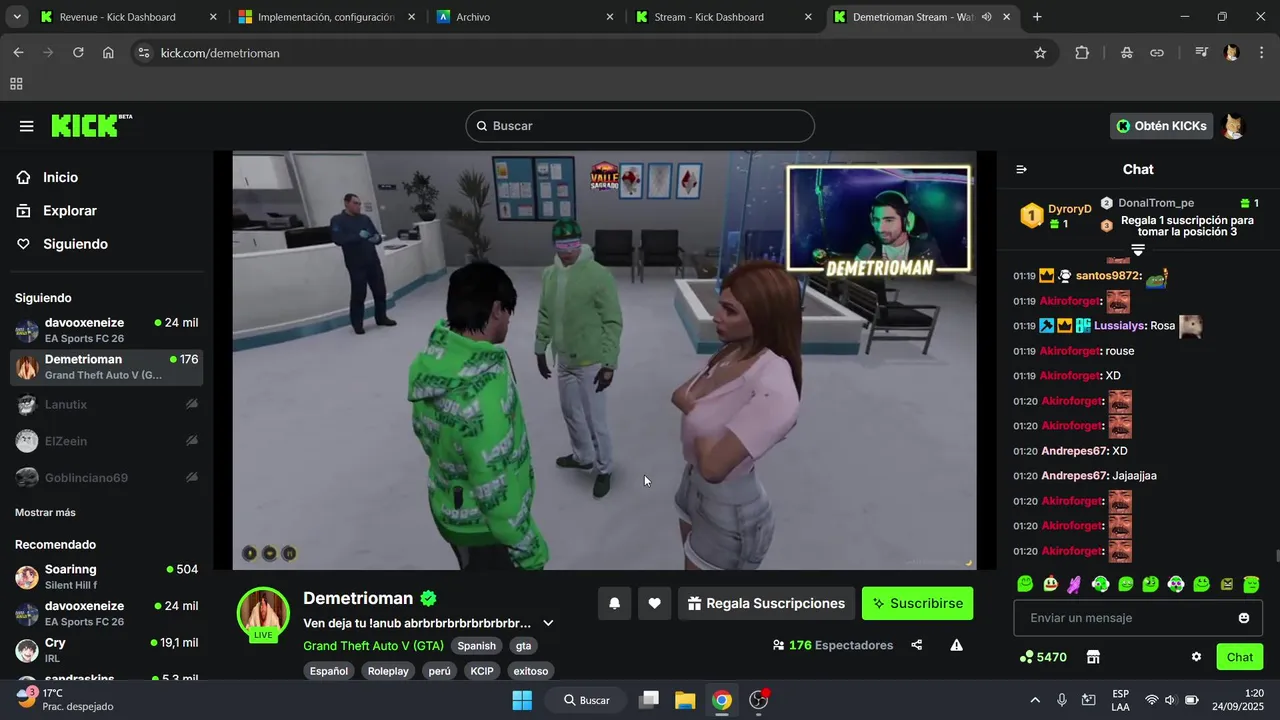
Task: Open the channel points shop icon
Action: [x=1093, y=657]
